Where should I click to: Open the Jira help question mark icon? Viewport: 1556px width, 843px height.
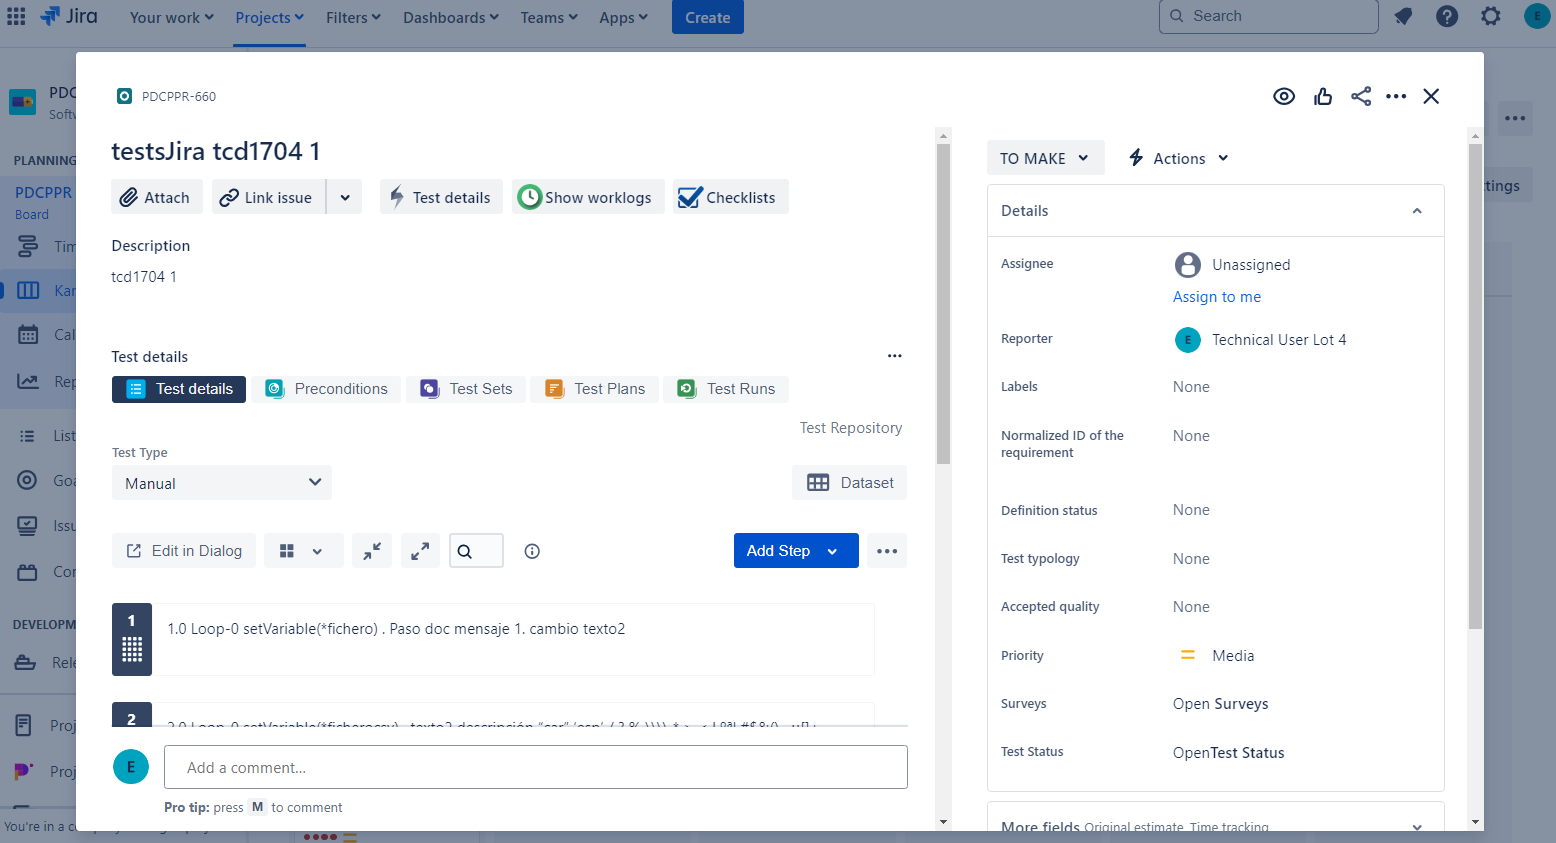[x=1447, y=17]
